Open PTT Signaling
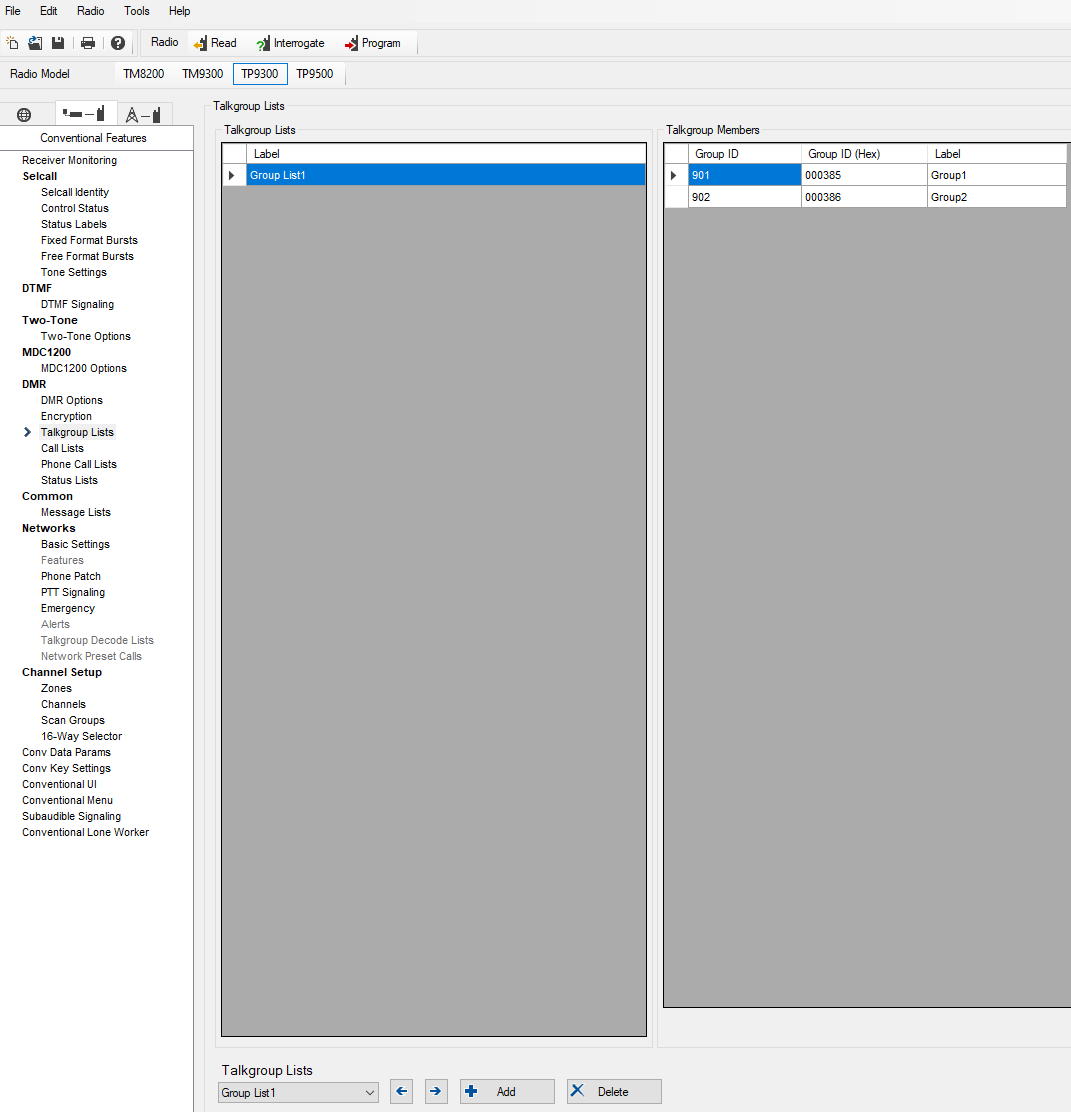1071x1112 pixels. coord(73,592)
